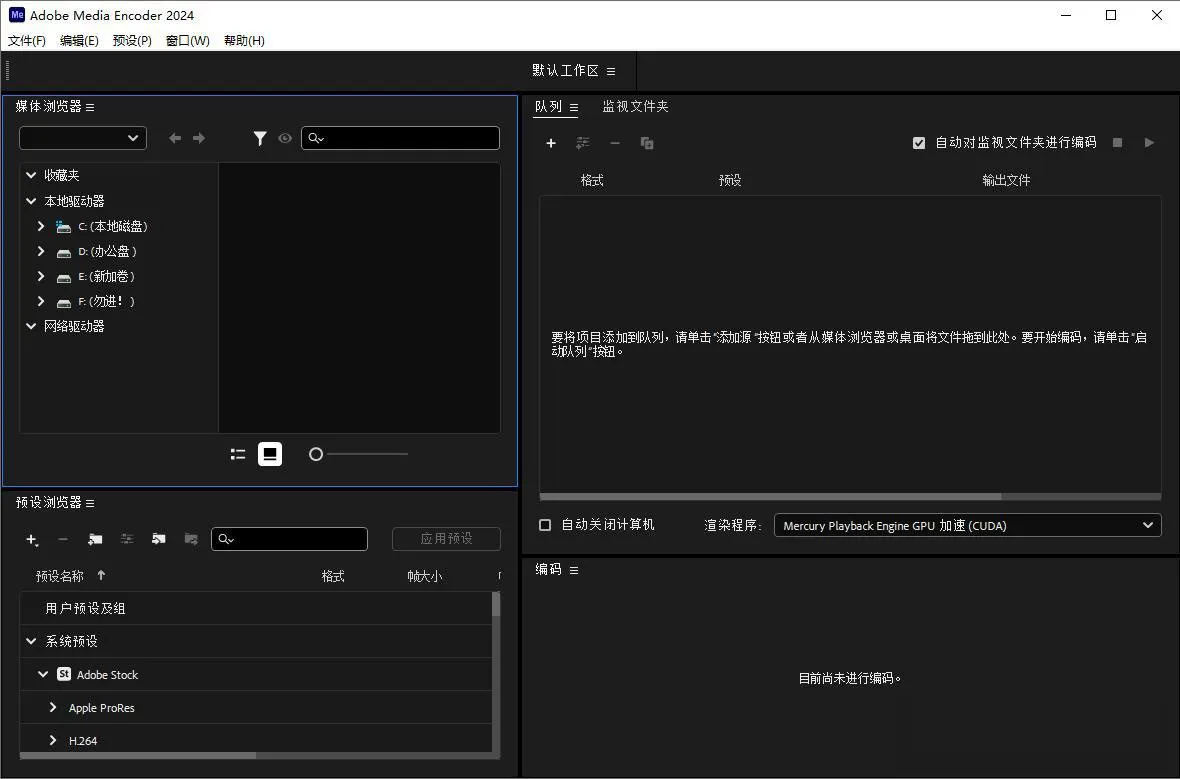
Task: Switch to the 监视文件夹 tab
Action: click(x=635, y=106)
